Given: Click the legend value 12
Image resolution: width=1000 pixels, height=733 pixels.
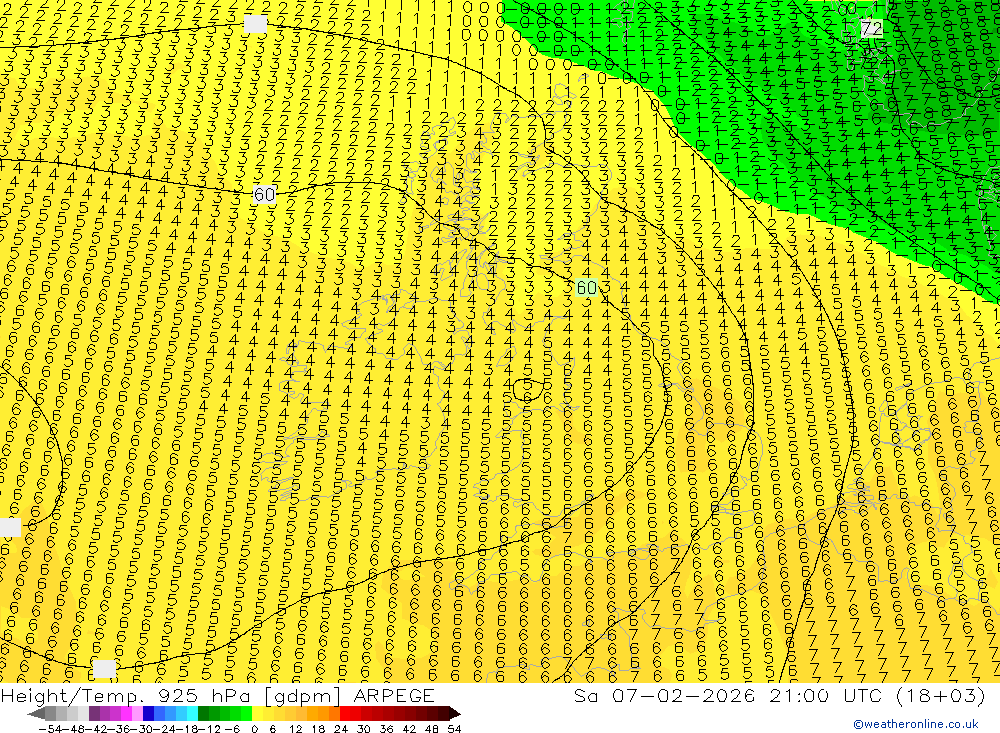Looking at the screenshot, I should point(295,729).
